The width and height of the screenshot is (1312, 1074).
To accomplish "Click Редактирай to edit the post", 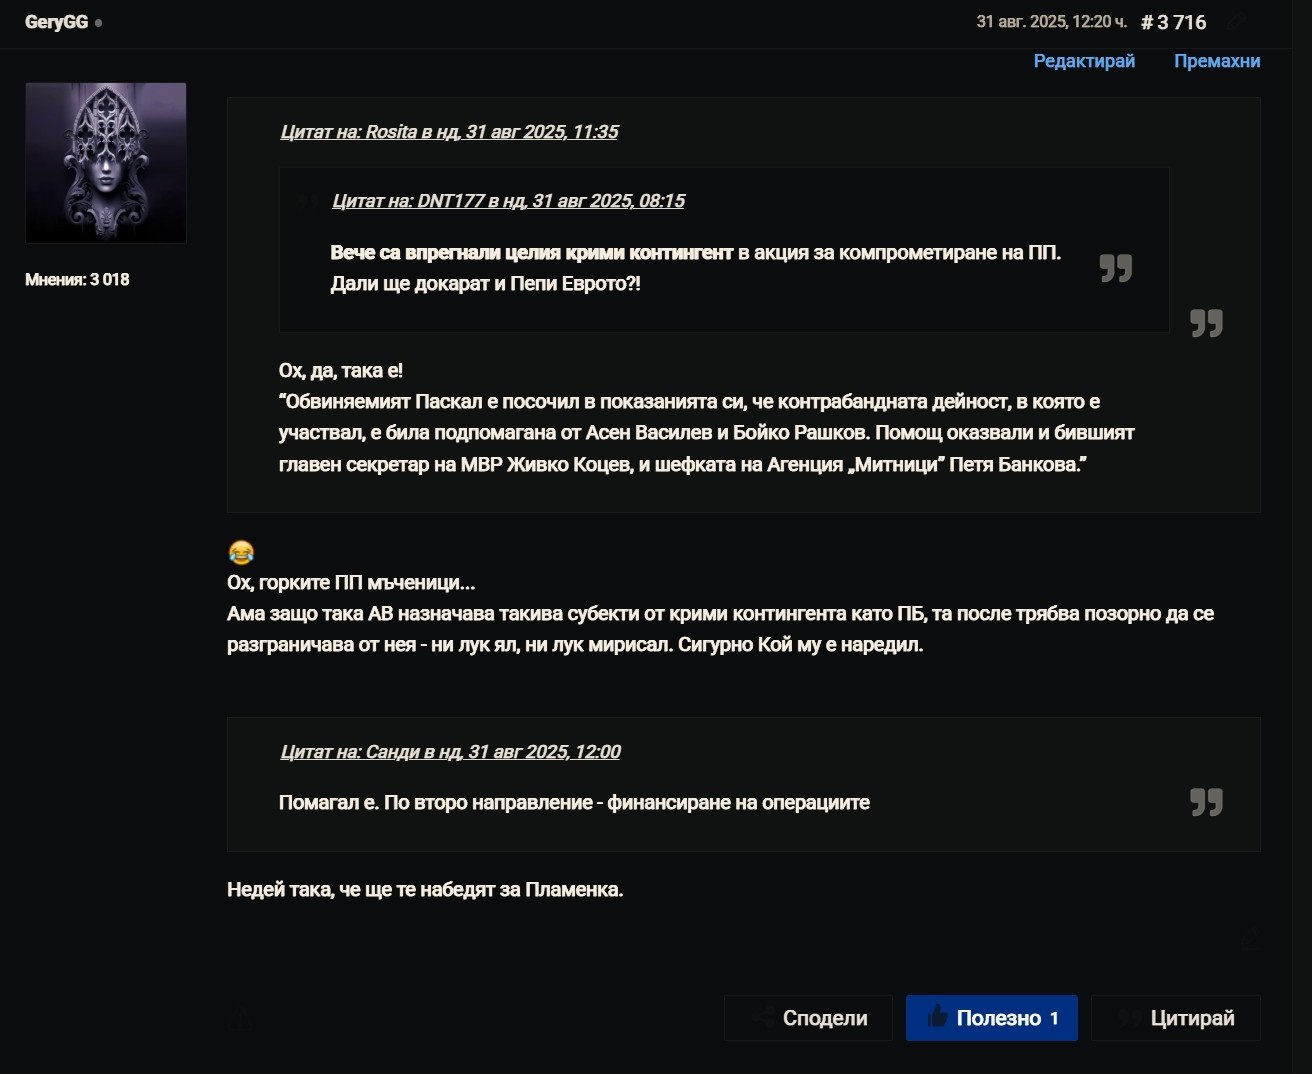I will pos(1084,61).
